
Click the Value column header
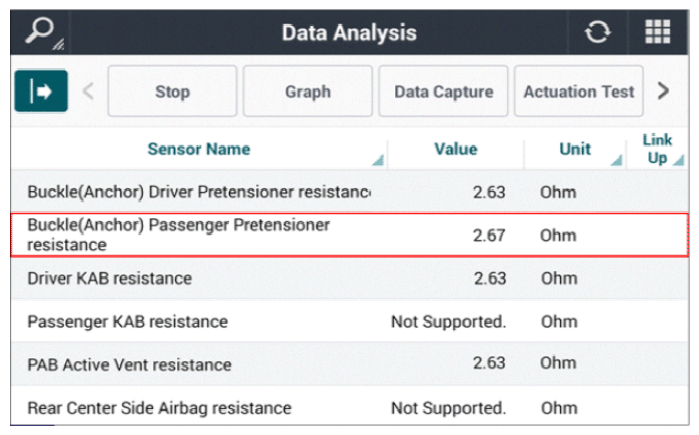456,149
